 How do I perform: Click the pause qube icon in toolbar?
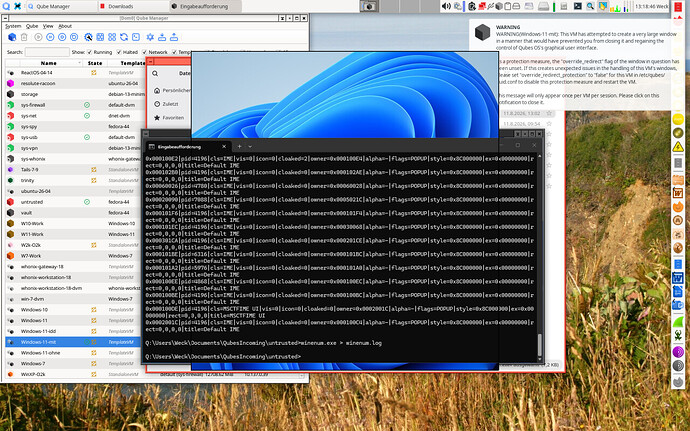[x=50, y=37]
